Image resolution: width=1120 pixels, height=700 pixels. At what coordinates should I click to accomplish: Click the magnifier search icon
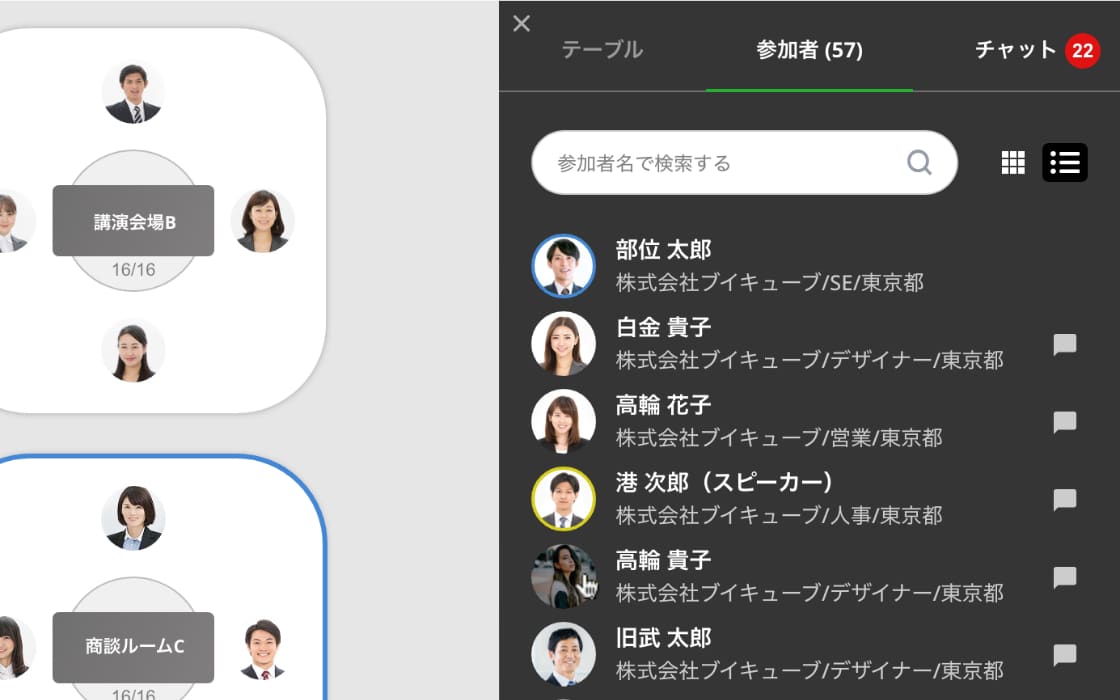click(x=919, y=163)
